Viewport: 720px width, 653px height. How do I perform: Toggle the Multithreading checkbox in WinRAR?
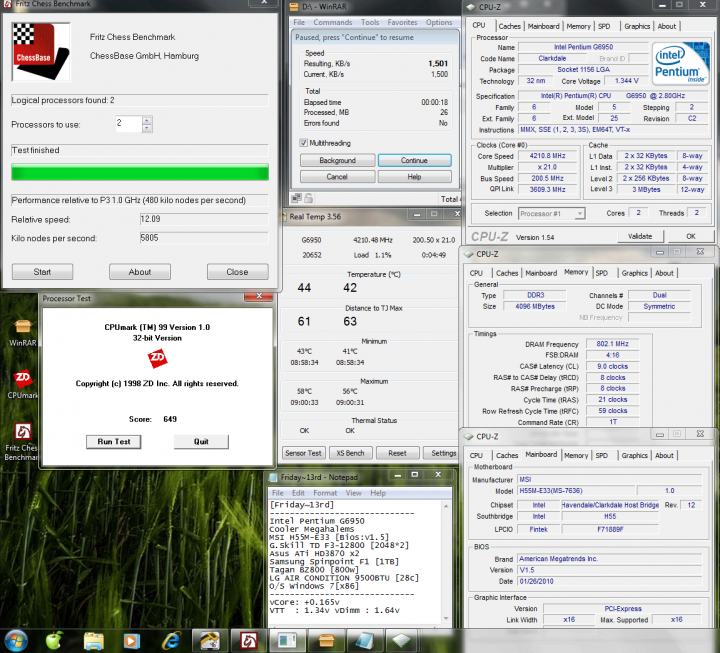point(304,143)
